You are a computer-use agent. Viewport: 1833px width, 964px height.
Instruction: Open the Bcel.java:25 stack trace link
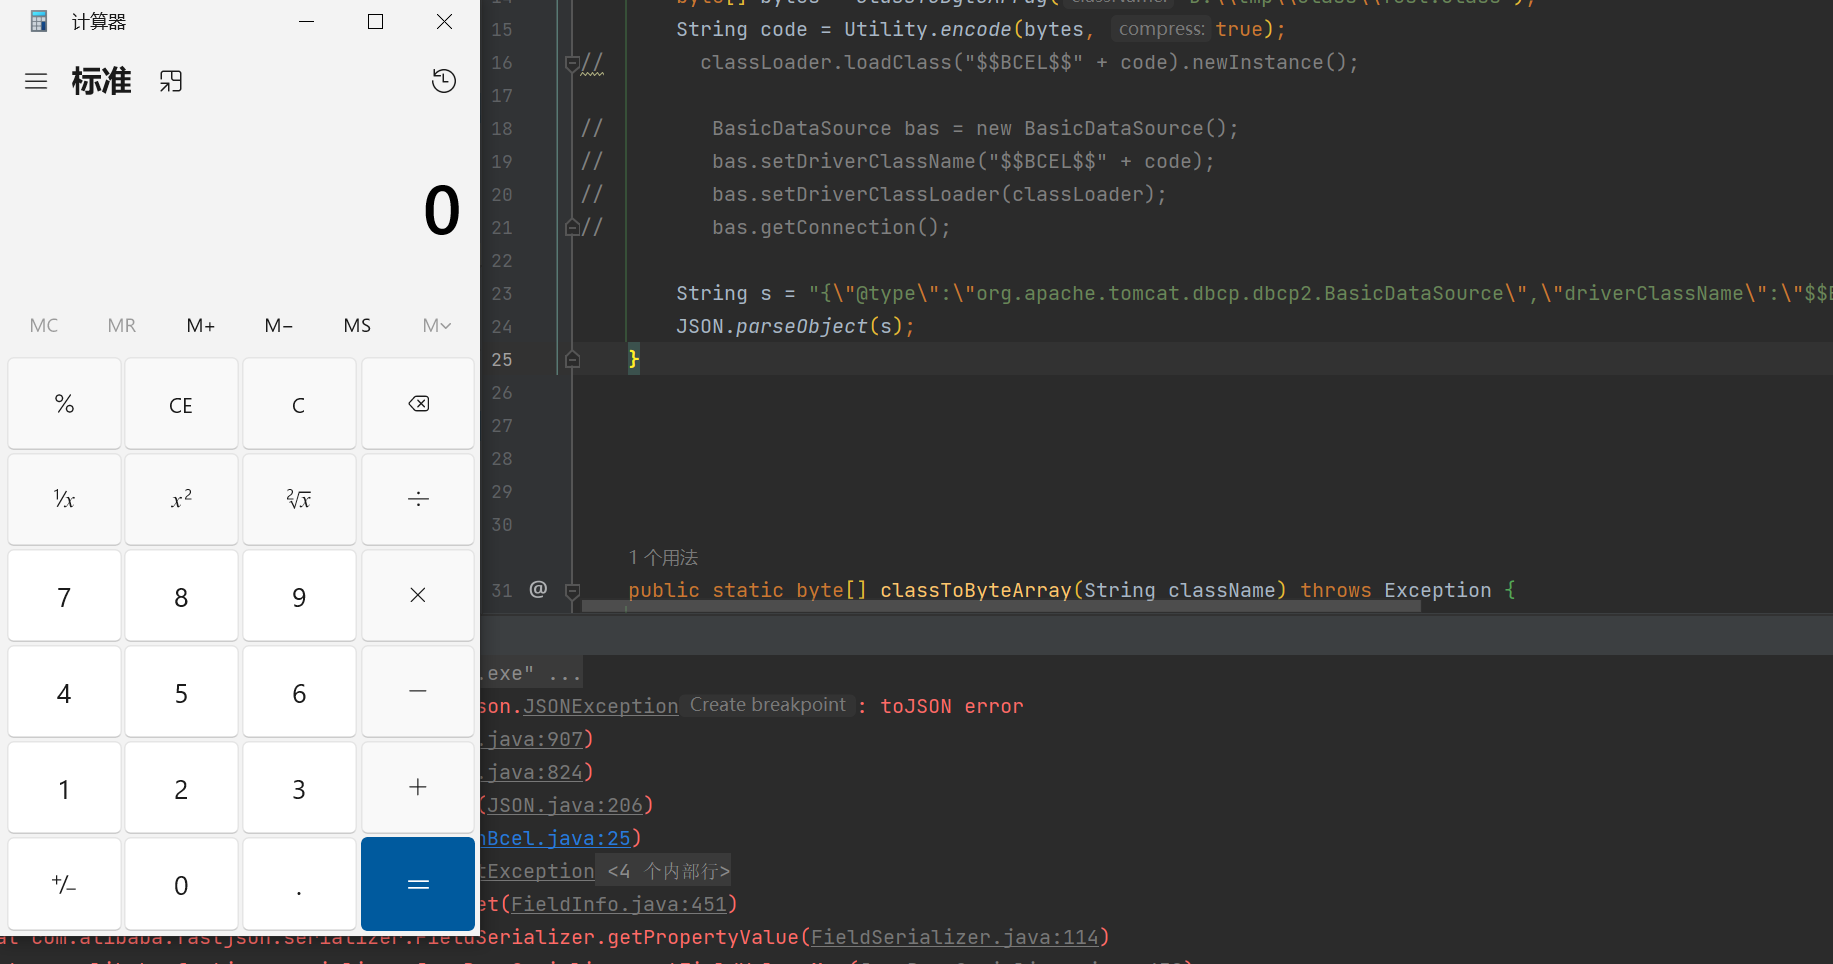click(x=558, y=838)
